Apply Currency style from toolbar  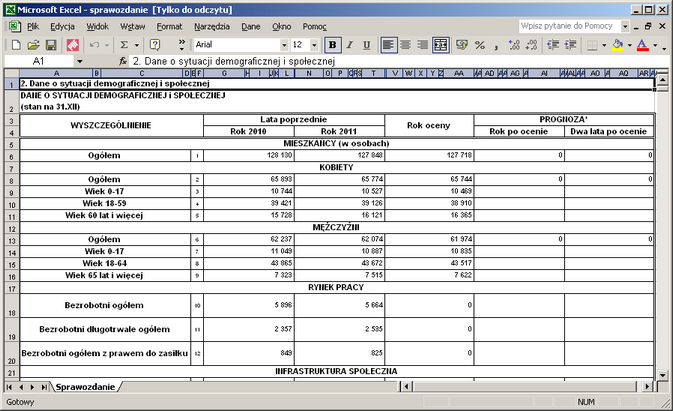coord(463,45)
